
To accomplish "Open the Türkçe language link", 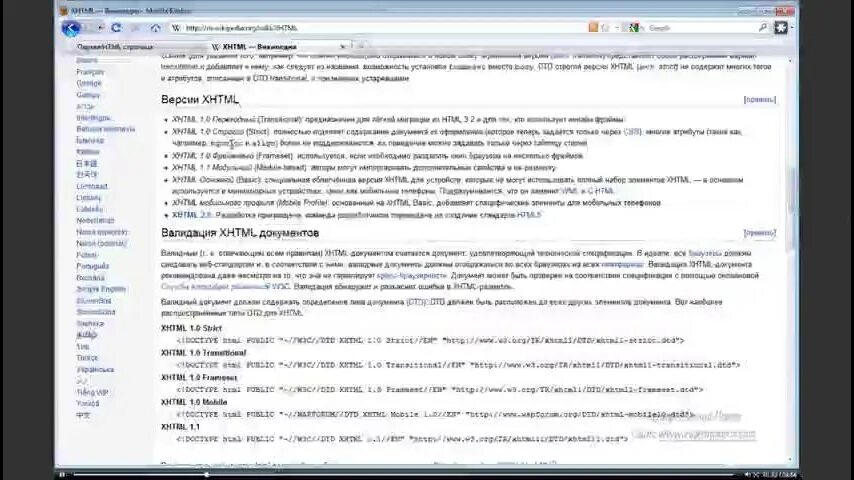I will [87, 358].
